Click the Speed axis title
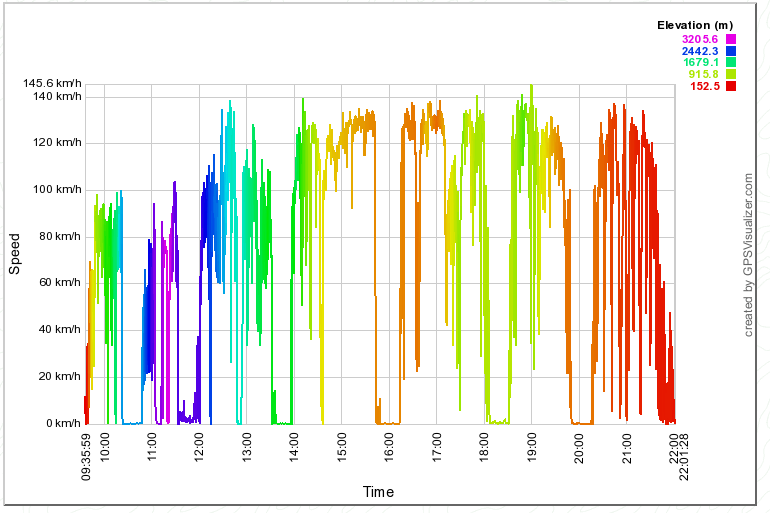Viewport: 770px width, 513px height. (15, 254)
